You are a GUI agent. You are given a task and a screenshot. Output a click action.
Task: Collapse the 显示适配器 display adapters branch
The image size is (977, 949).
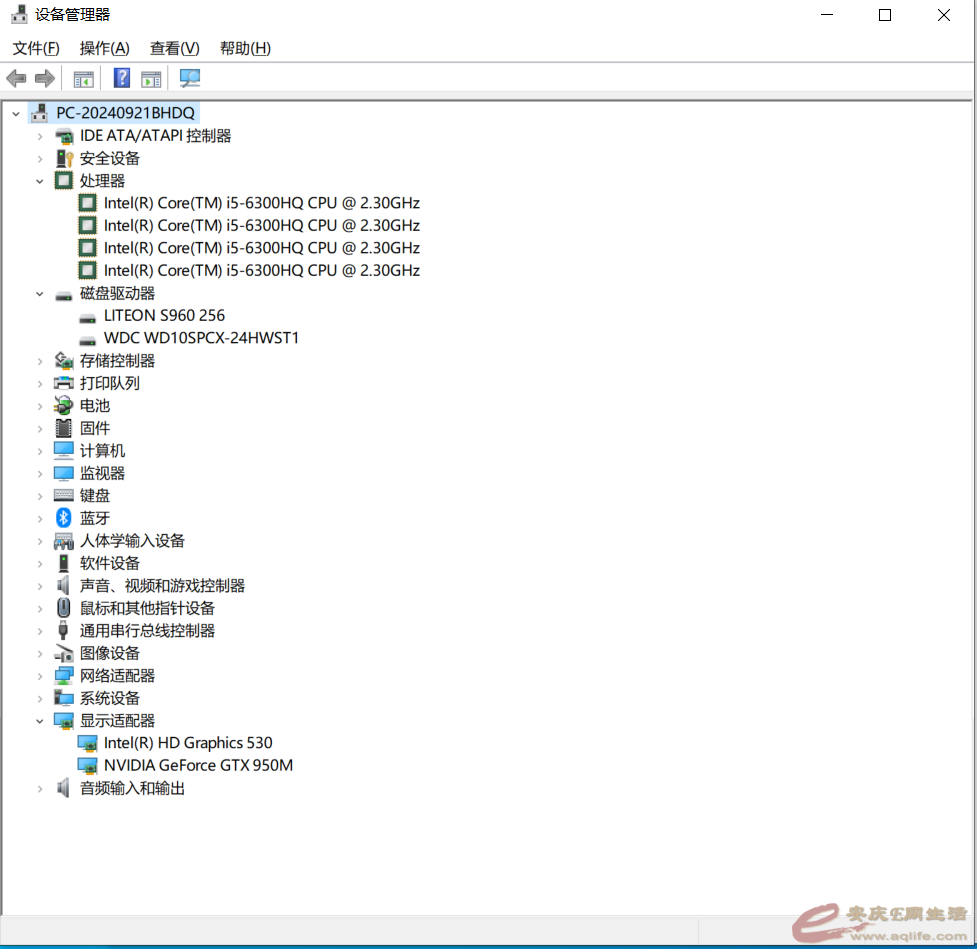[x=40, y=721]
